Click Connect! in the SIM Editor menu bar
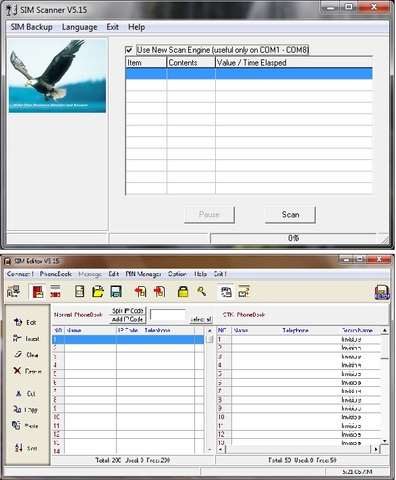This screenshot has height=480, width=396. click(20, 274)
